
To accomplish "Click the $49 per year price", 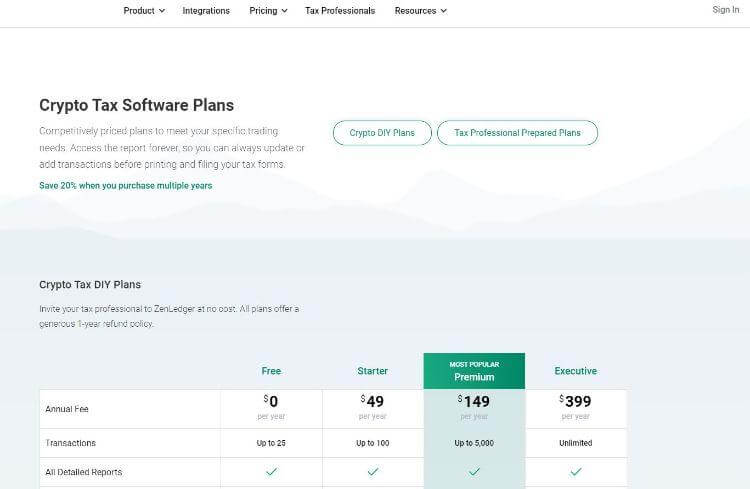I will click(373, 407).
